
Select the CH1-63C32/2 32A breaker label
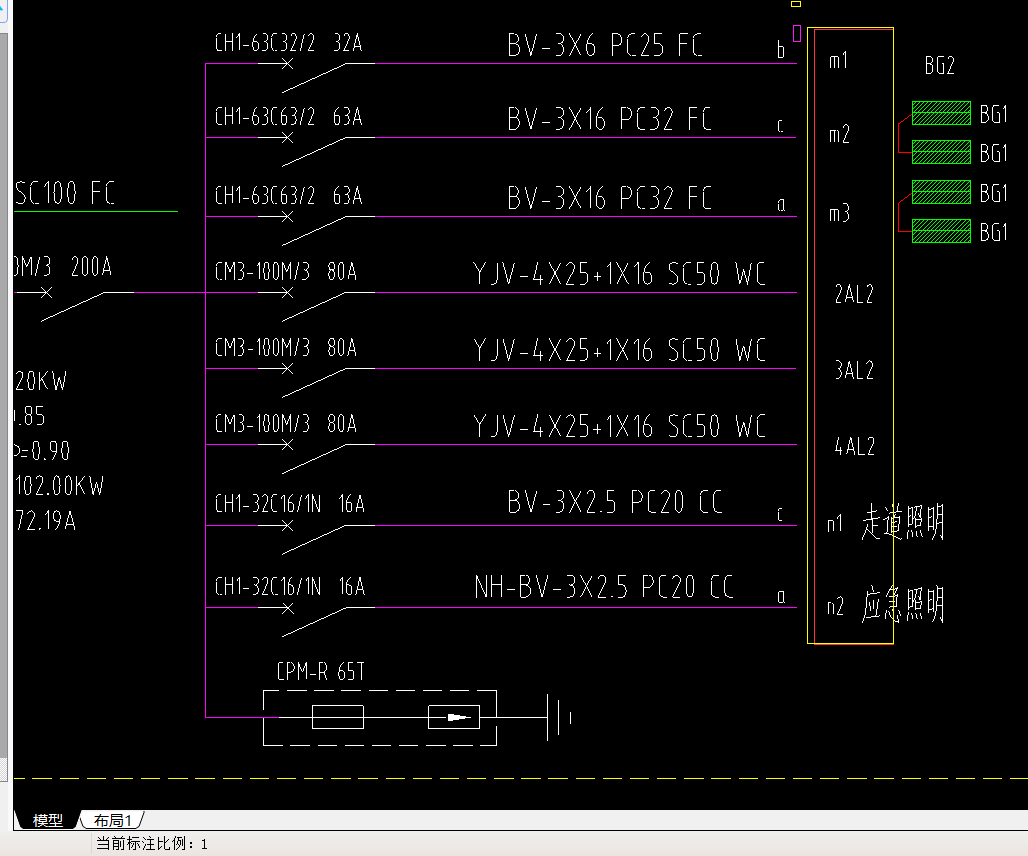point(288,43)
